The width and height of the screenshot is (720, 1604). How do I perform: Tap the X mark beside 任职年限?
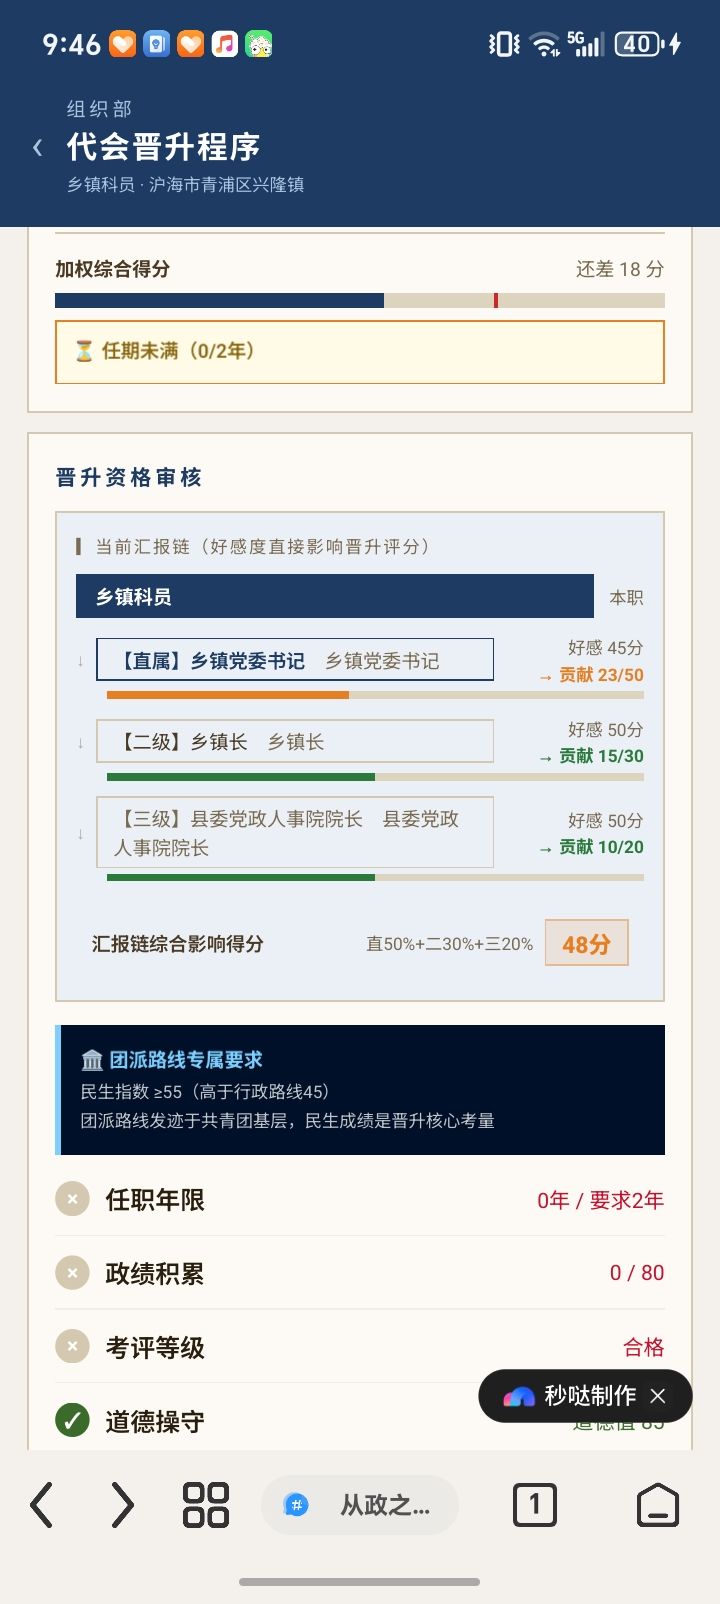click(72, 1199)
